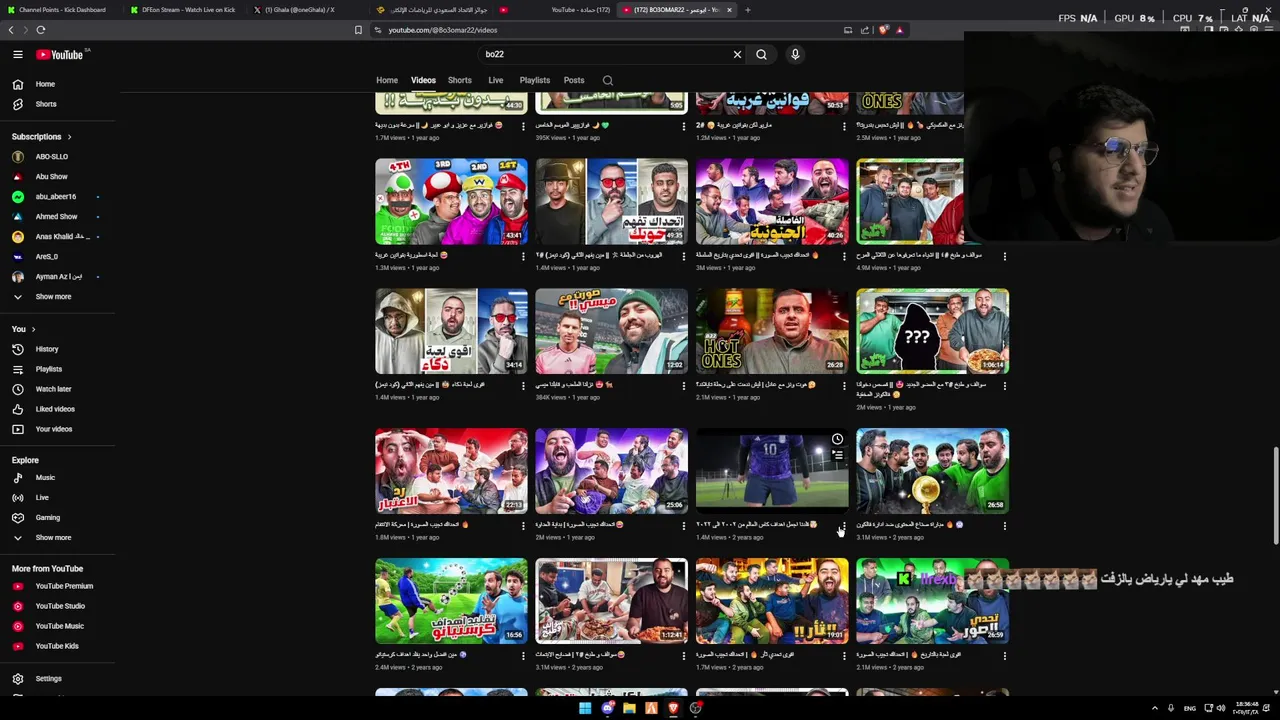Image resolution: width=1280 pixels, height=720 pixels.
Task: Open options menu for the 26:58 video
Action: [x=1005, y=526]
